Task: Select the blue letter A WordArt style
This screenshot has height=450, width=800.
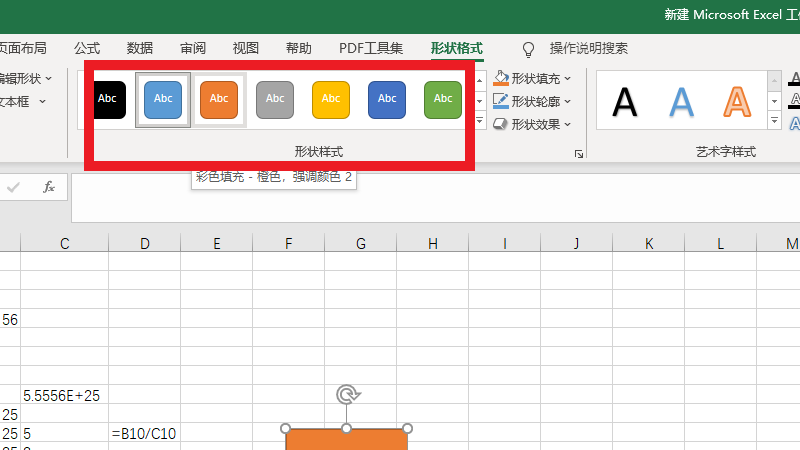Action: pos(681,101)
